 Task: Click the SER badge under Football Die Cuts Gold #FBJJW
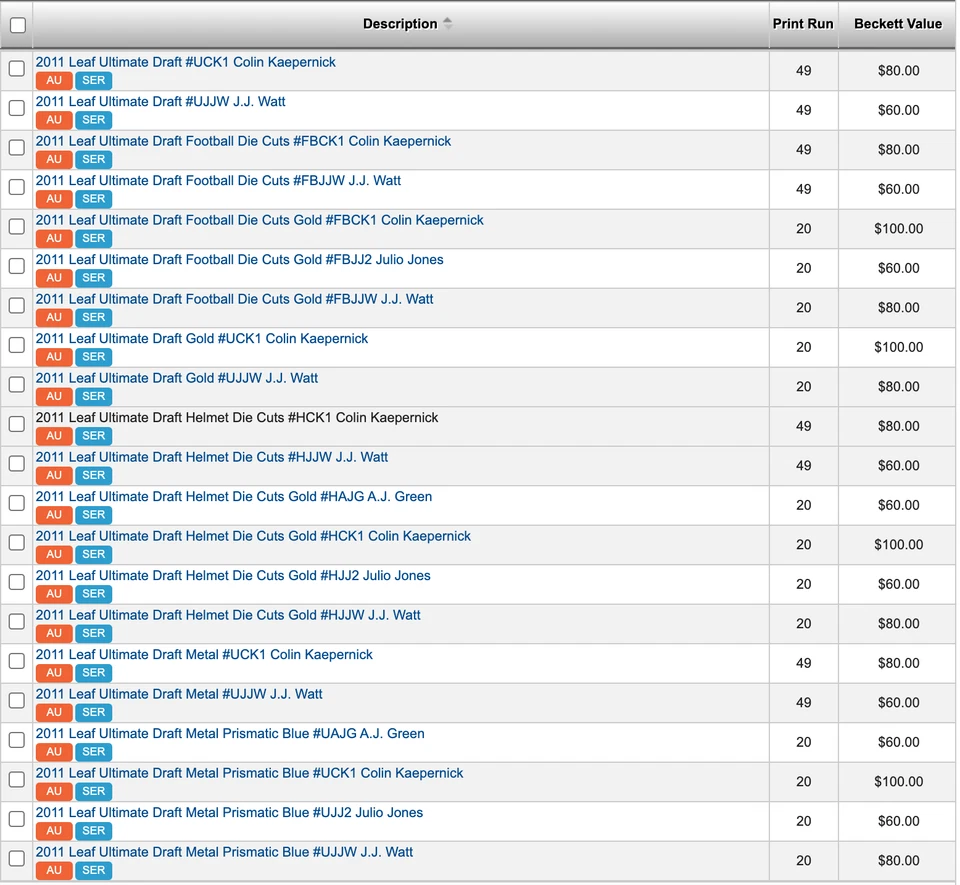94,317
